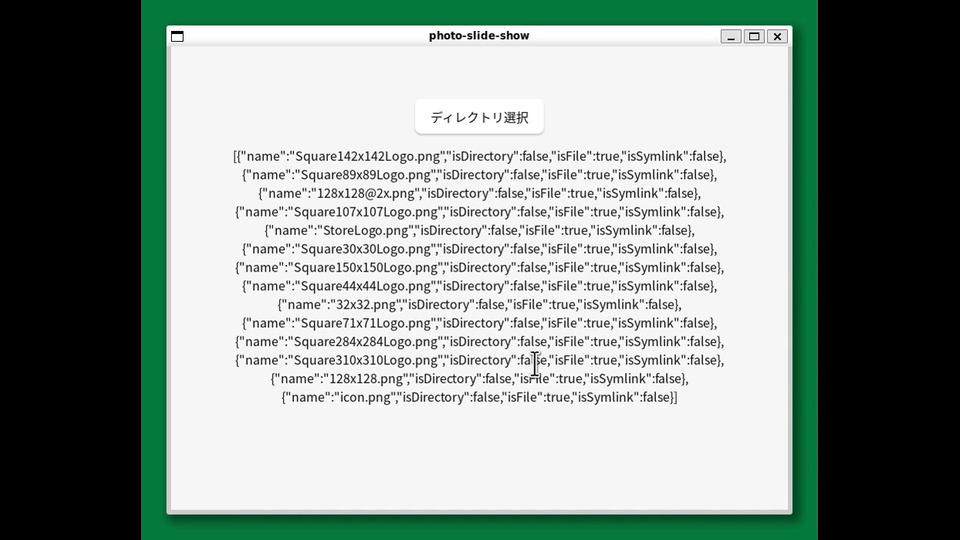Click the 128x128.png entry line
This screenshot has height=540, width=960.
point(479,378)
